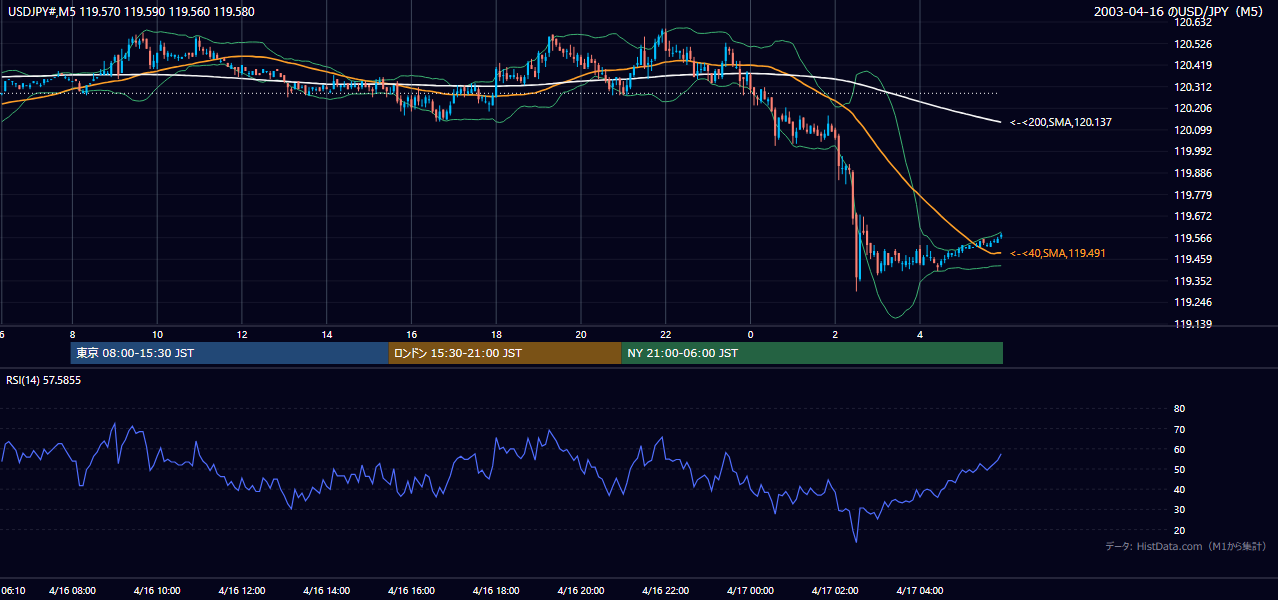The height and width of the screenshot is (600, 1278).
Task: Click the 4/16 10:00 time label
Action: (157, 591)
